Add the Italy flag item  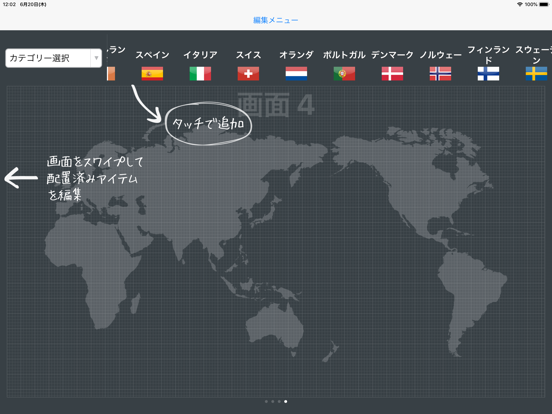coord(200,74)
